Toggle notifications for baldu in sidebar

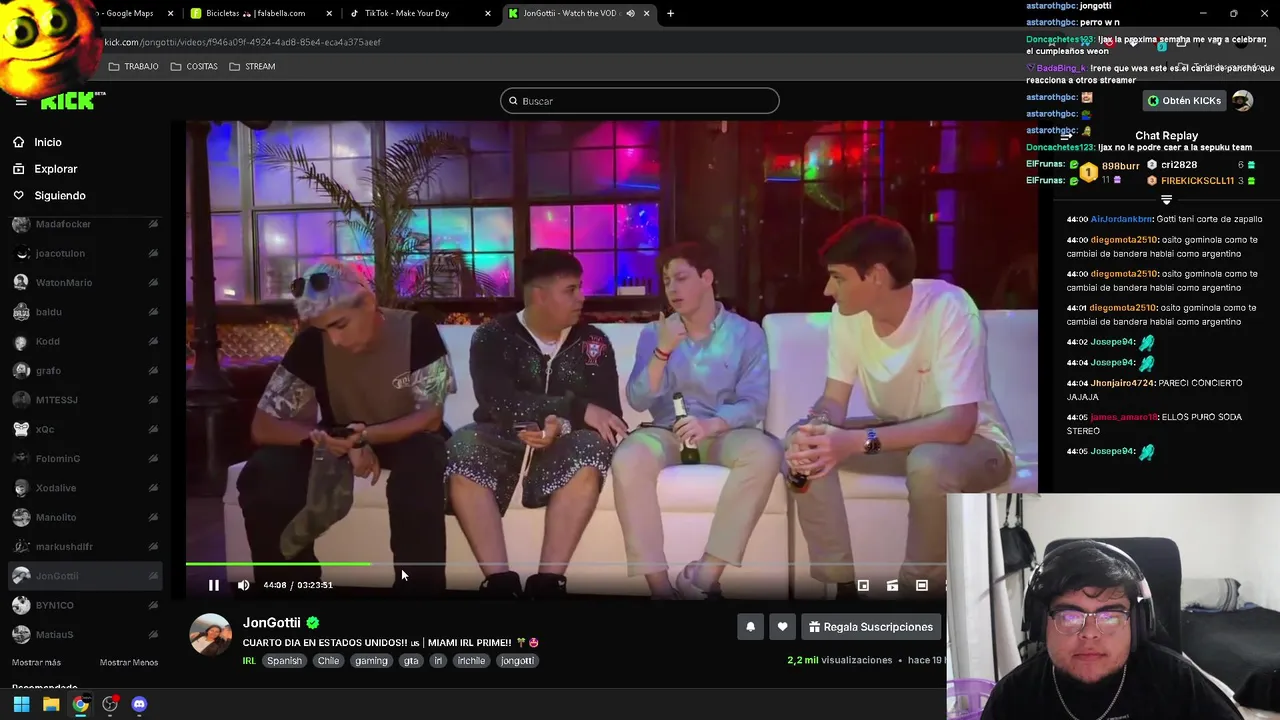coord(153,312)
